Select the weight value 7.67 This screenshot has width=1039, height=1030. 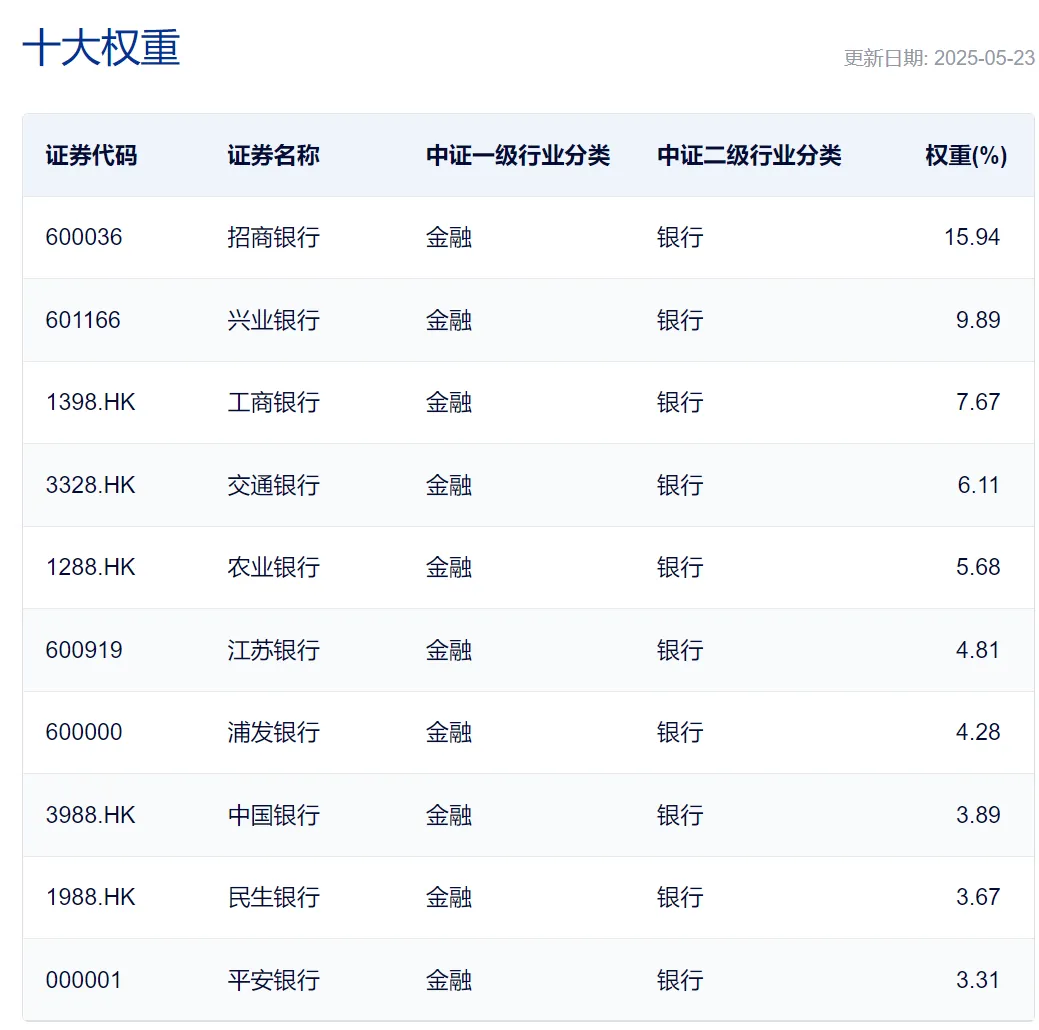(x=977, y=402)
